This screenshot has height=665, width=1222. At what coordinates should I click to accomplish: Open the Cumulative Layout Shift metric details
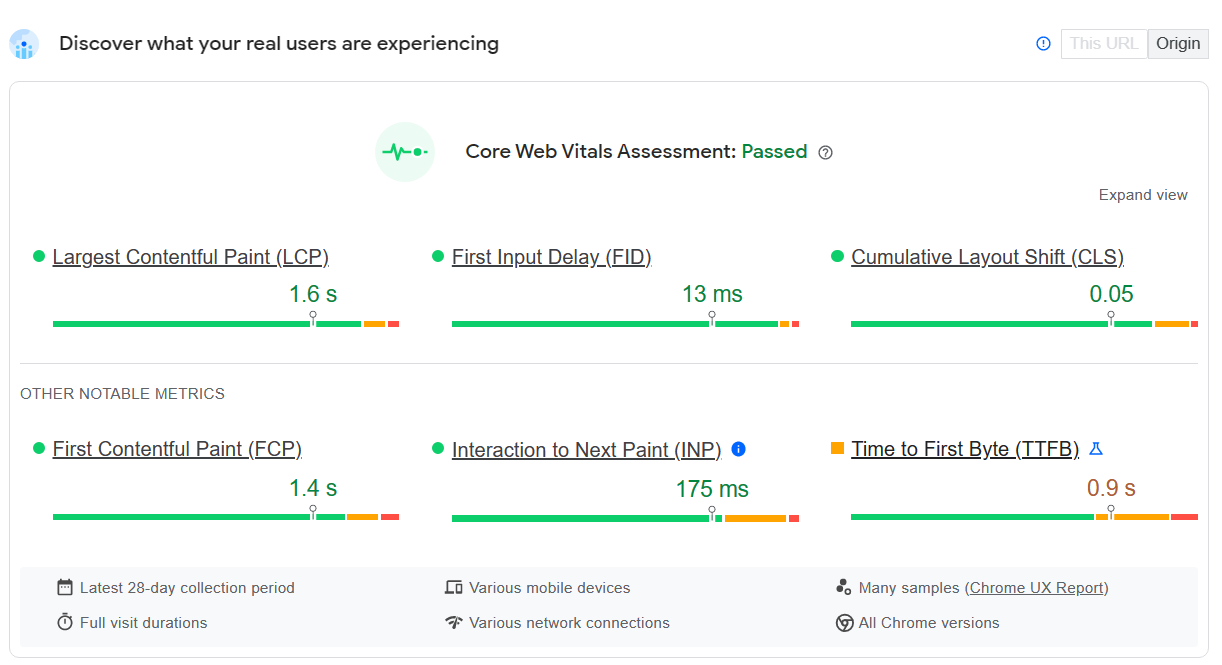pos(987,257)
